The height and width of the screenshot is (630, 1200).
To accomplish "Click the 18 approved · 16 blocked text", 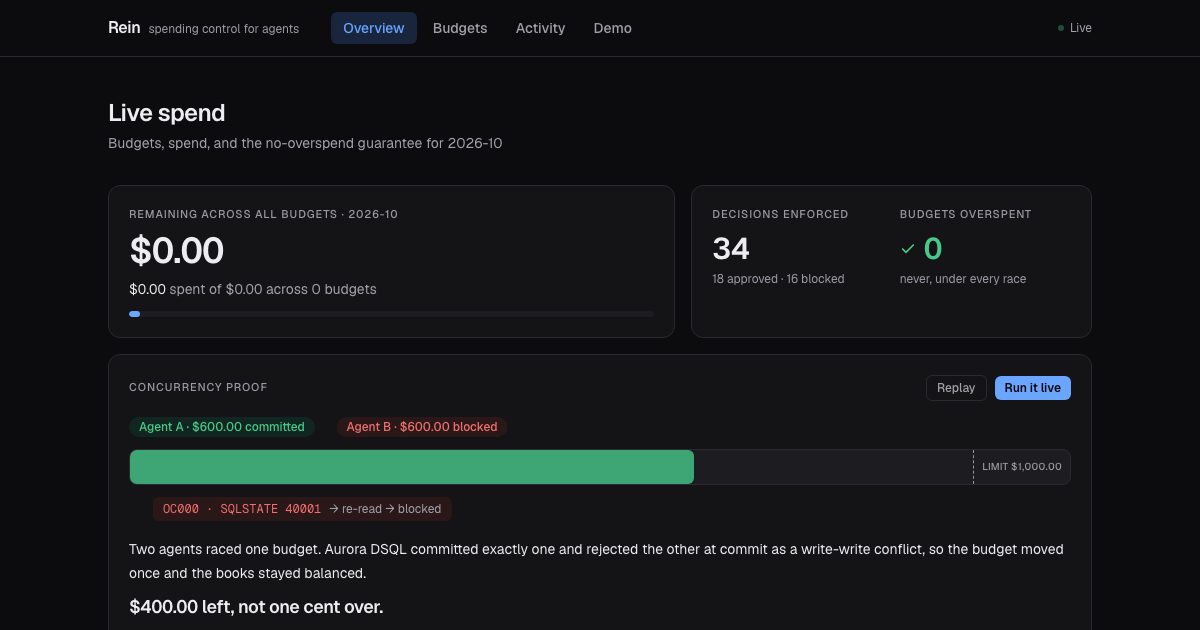I will (778, 279).
